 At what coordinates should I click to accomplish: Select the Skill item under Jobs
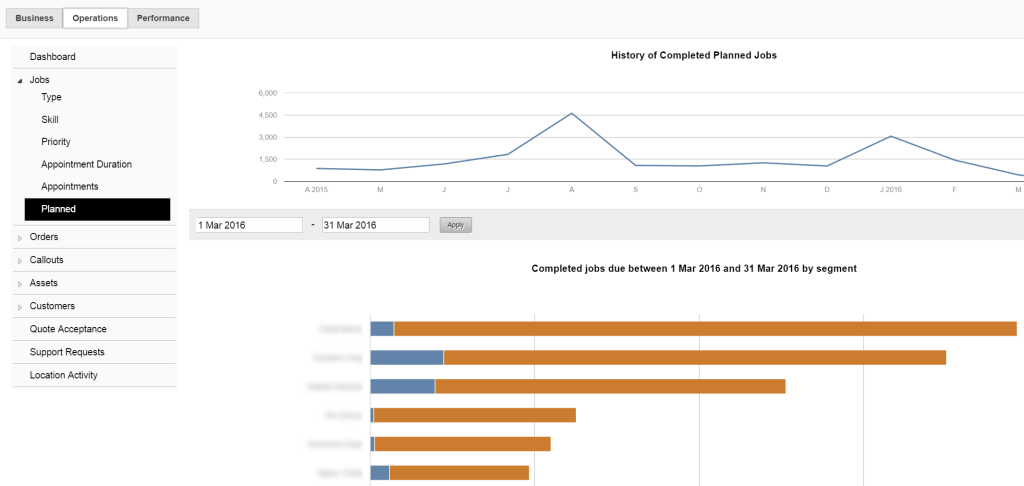pos(50,119)
